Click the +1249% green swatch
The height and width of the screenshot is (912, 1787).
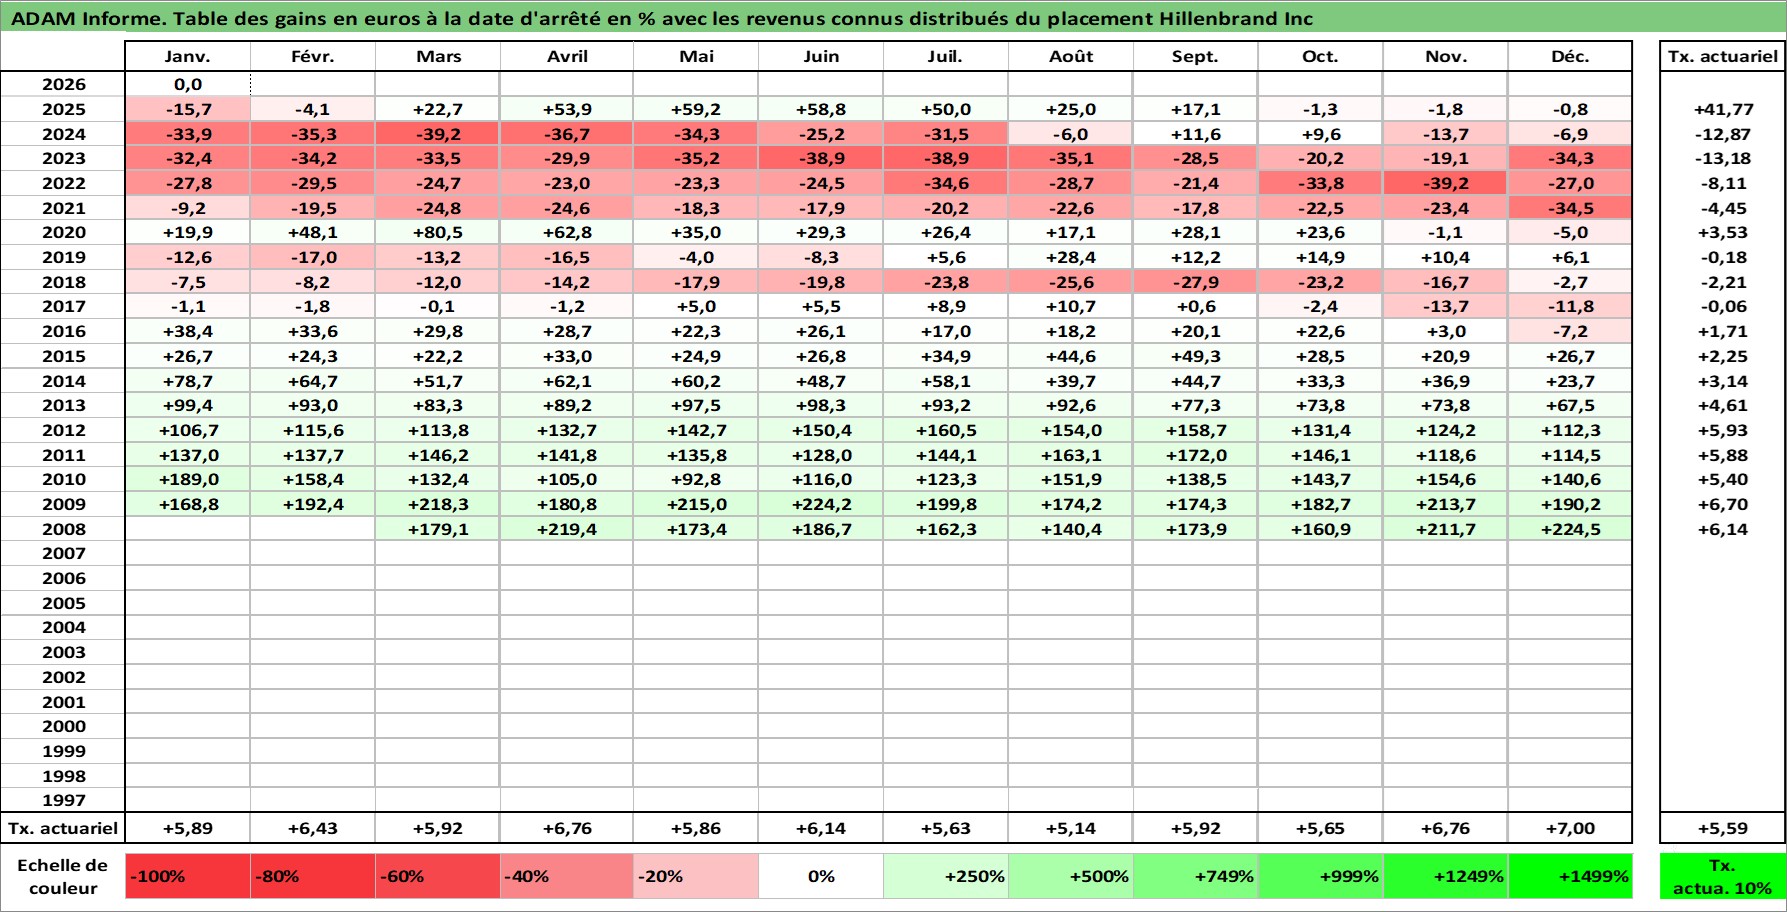(1446, 876)
